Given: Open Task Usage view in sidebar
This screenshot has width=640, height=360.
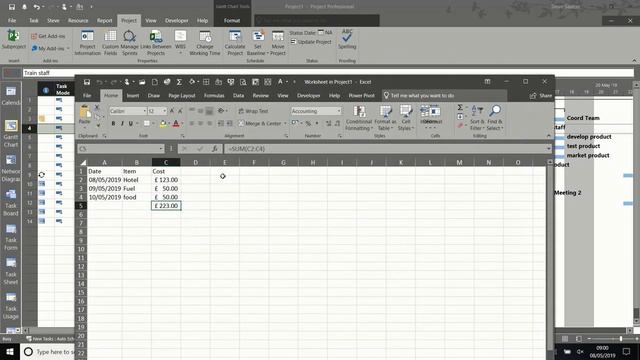Looking at the screenshot, I should pyautogui.click(x=11, y=305).
